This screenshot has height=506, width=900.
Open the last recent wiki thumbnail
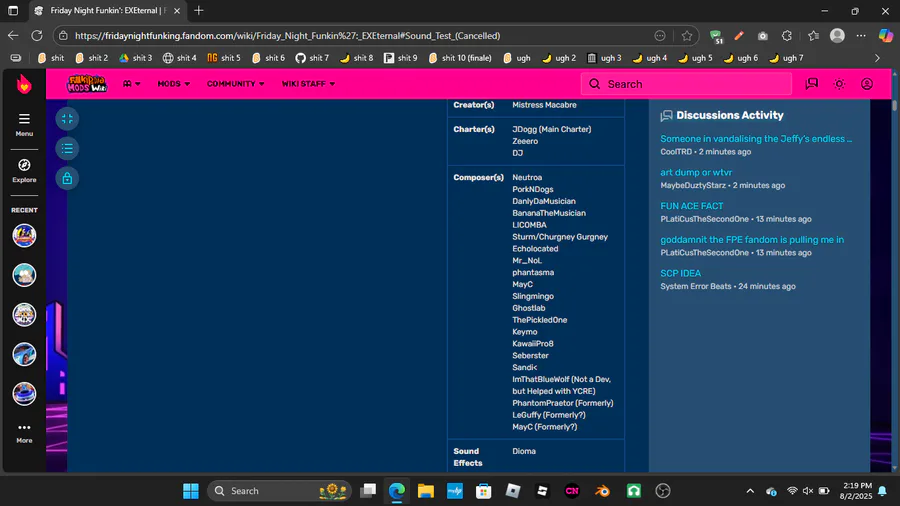[24, 394]
